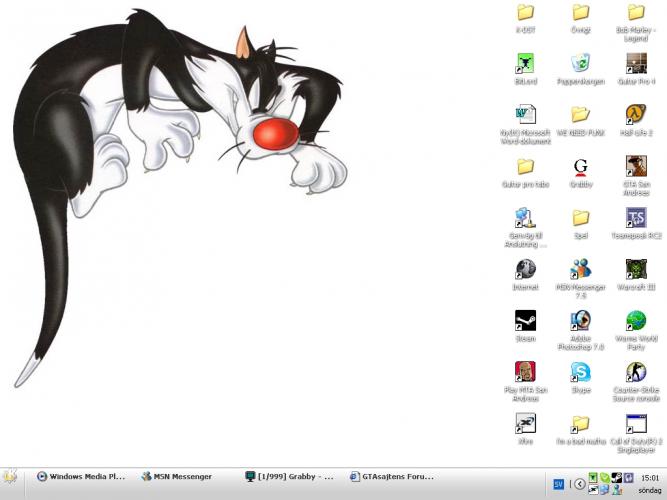Activate the Grabby window in taskbar

tap(290, 477)
